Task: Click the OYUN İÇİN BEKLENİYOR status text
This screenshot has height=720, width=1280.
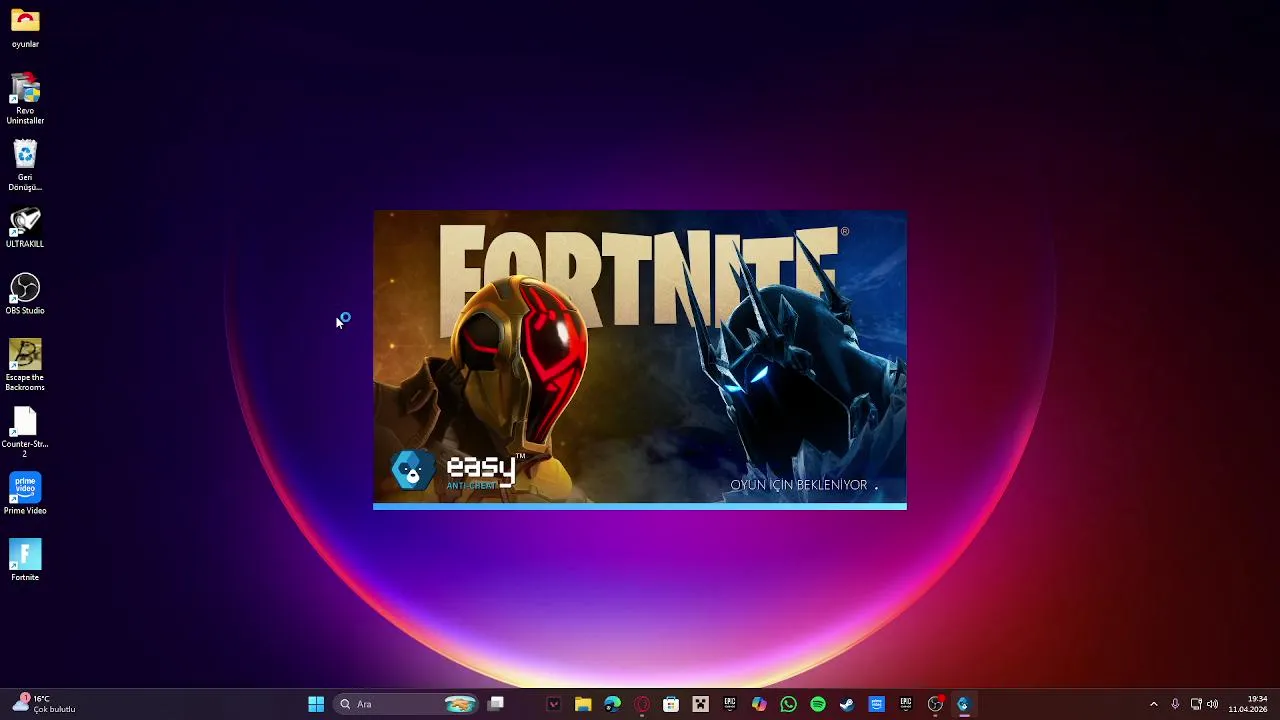Action: 799,485
